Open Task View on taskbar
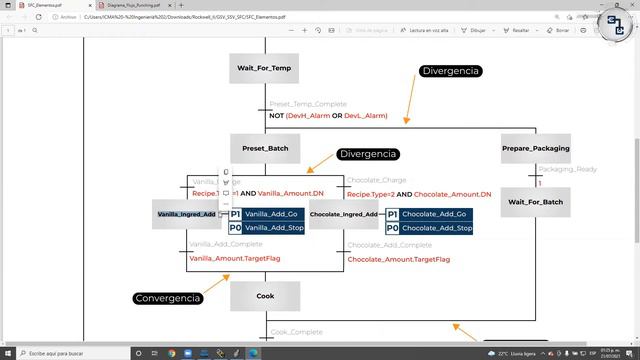Image resolution: width=640 pixels, height=360 pixels. 154,353
